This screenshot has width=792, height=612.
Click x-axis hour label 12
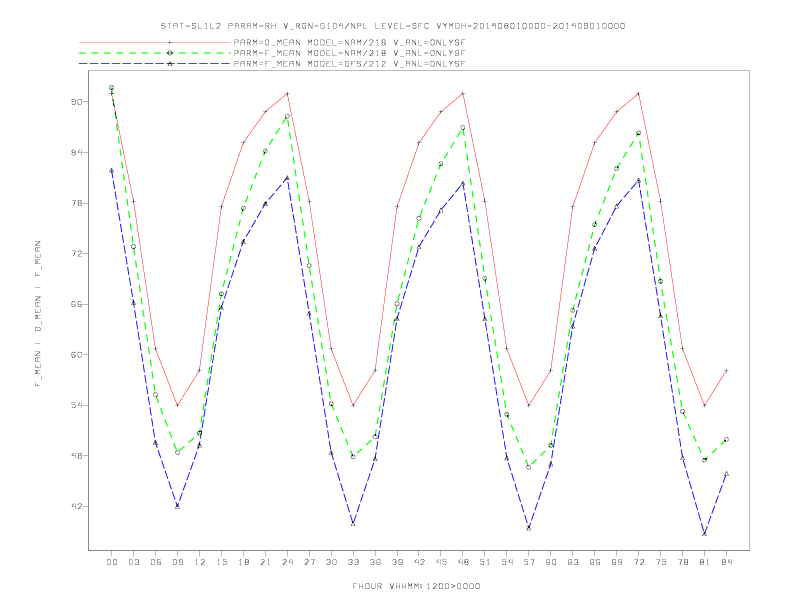click(x=200, y=562)
